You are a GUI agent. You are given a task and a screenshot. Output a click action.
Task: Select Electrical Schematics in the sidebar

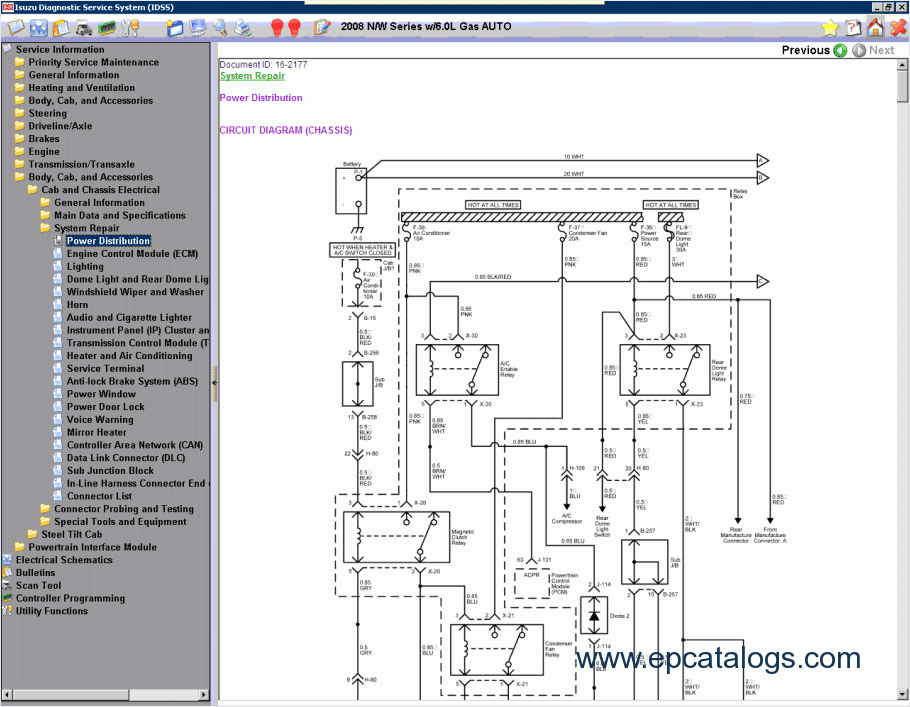click(x=64, y=560)
